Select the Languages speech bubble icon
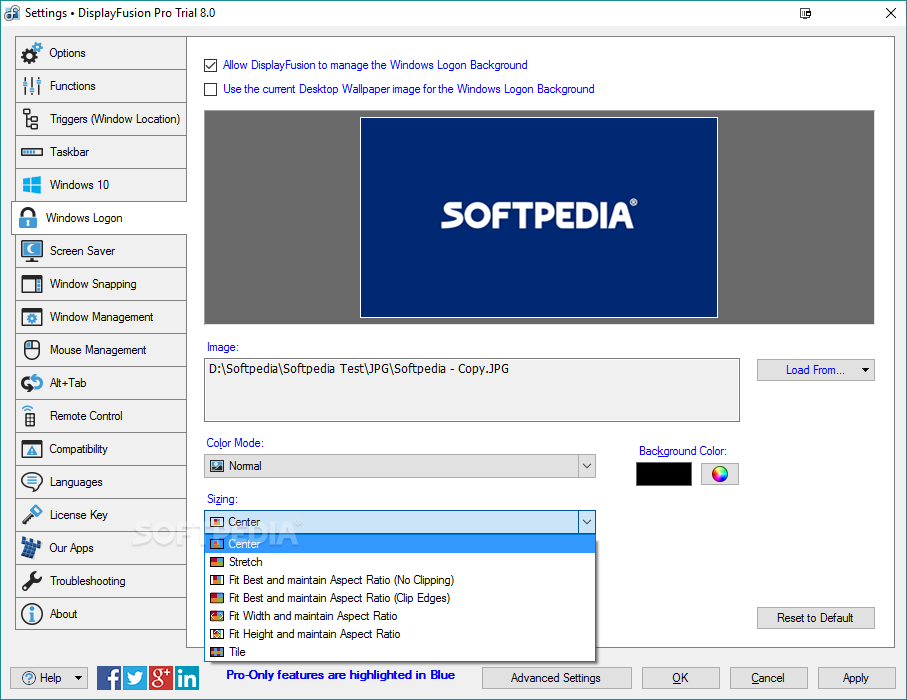Viewport: 907px width, 700px height. (31, 482)
